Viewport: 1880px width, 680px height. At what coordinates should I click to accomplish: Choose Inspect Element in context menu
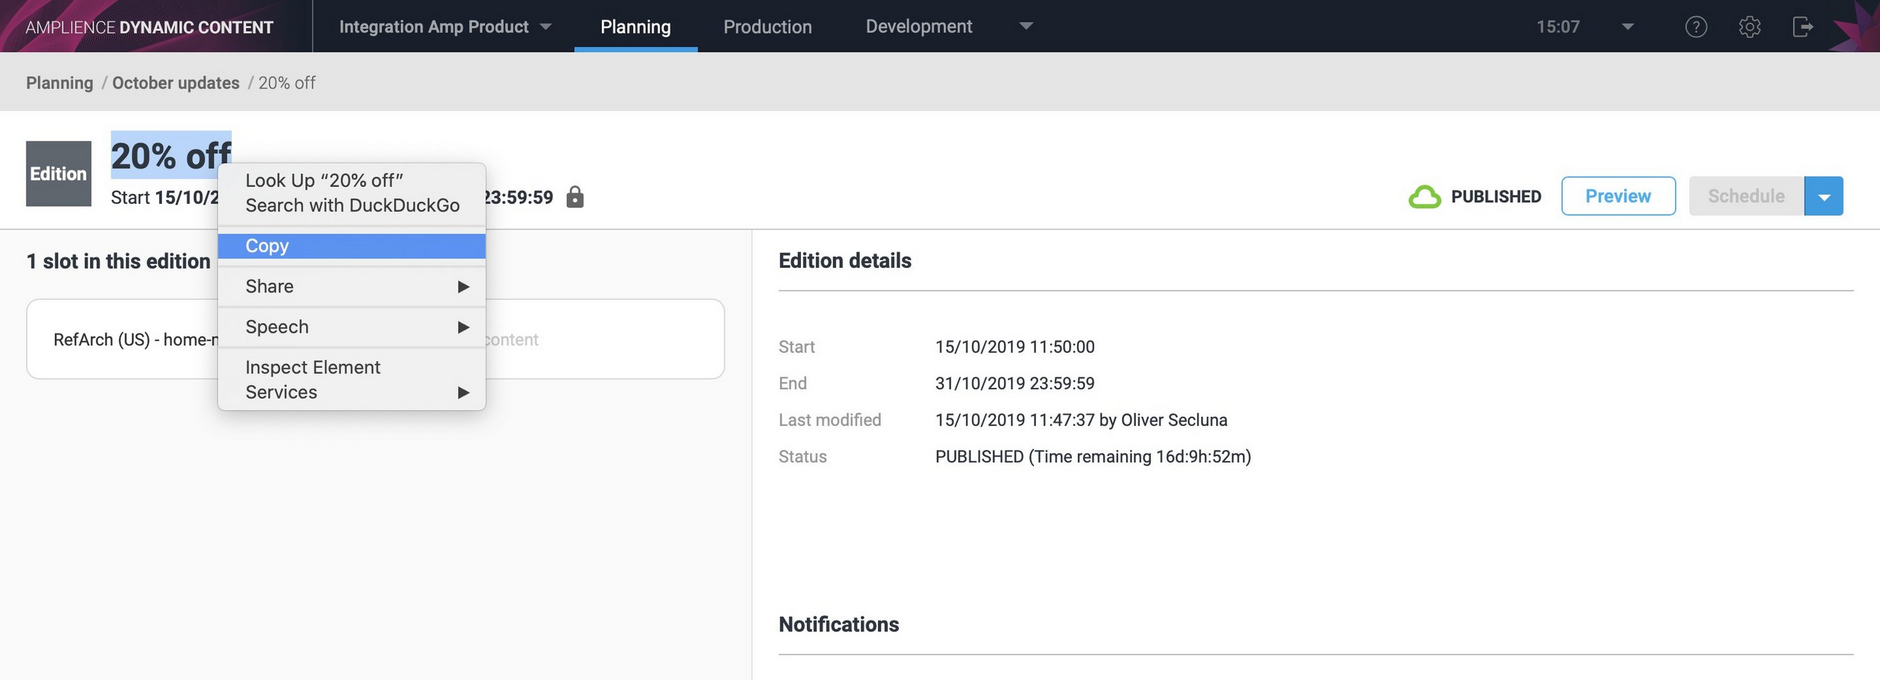click(x=352, y=367)
